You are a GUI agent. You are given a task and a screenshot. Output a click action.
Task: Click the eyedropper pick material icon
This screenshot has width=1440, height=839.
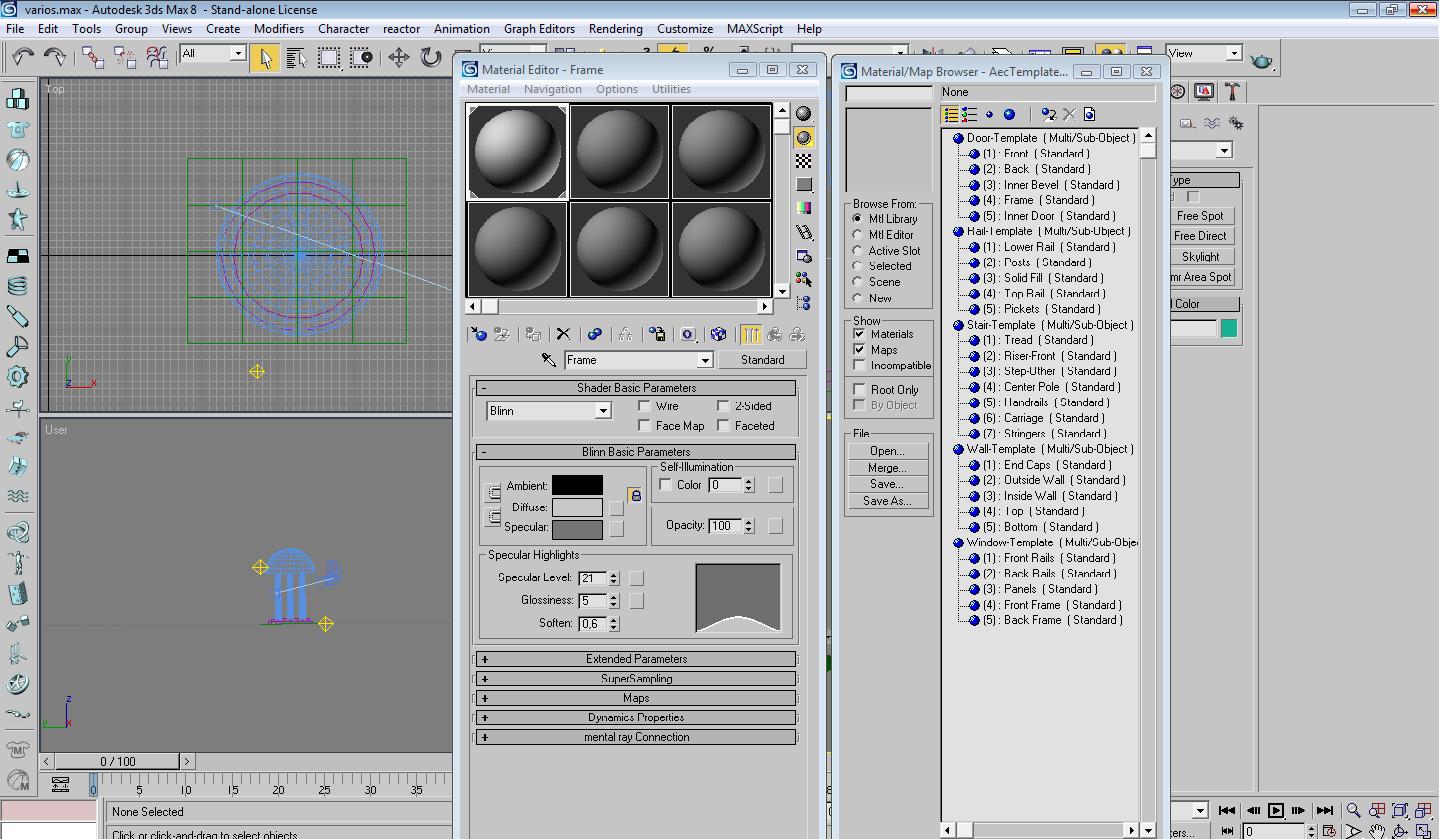[548, 360]
